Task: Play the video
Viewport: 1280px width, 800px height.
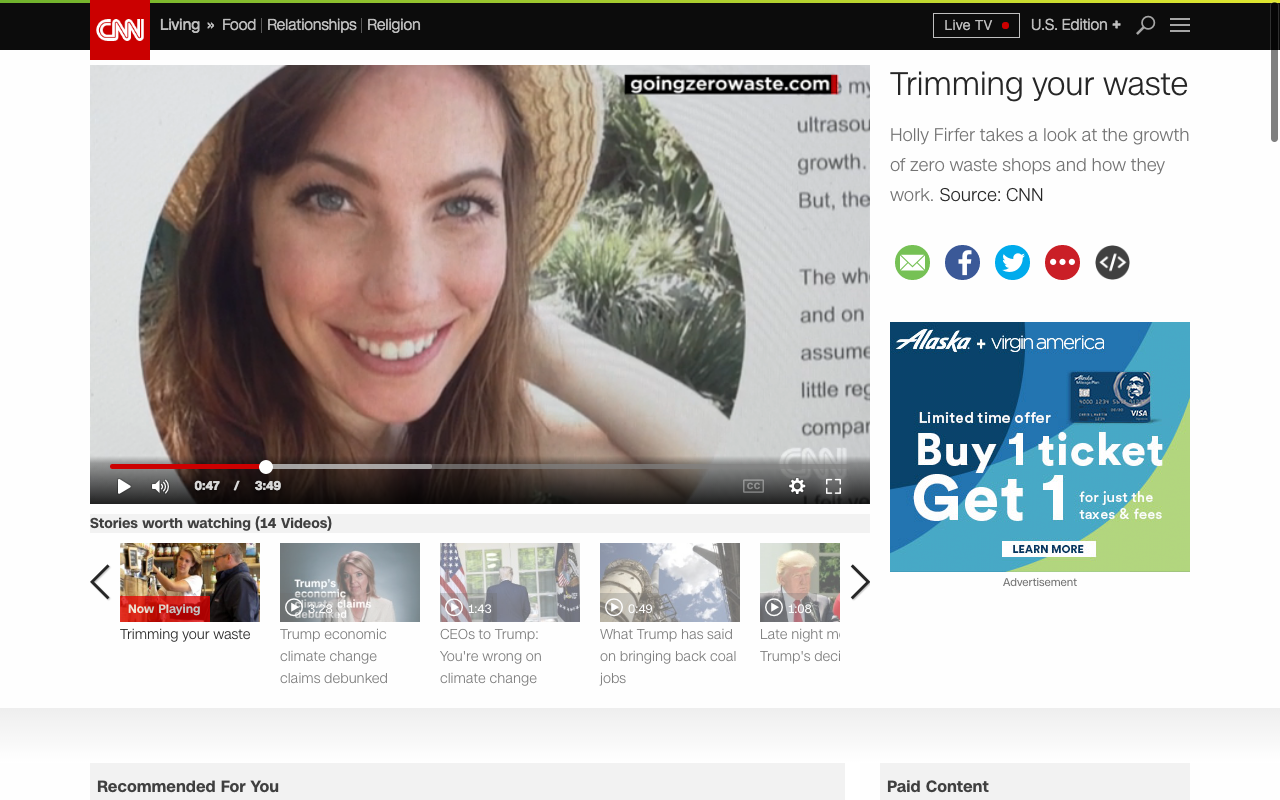Action: click(124, 486)
